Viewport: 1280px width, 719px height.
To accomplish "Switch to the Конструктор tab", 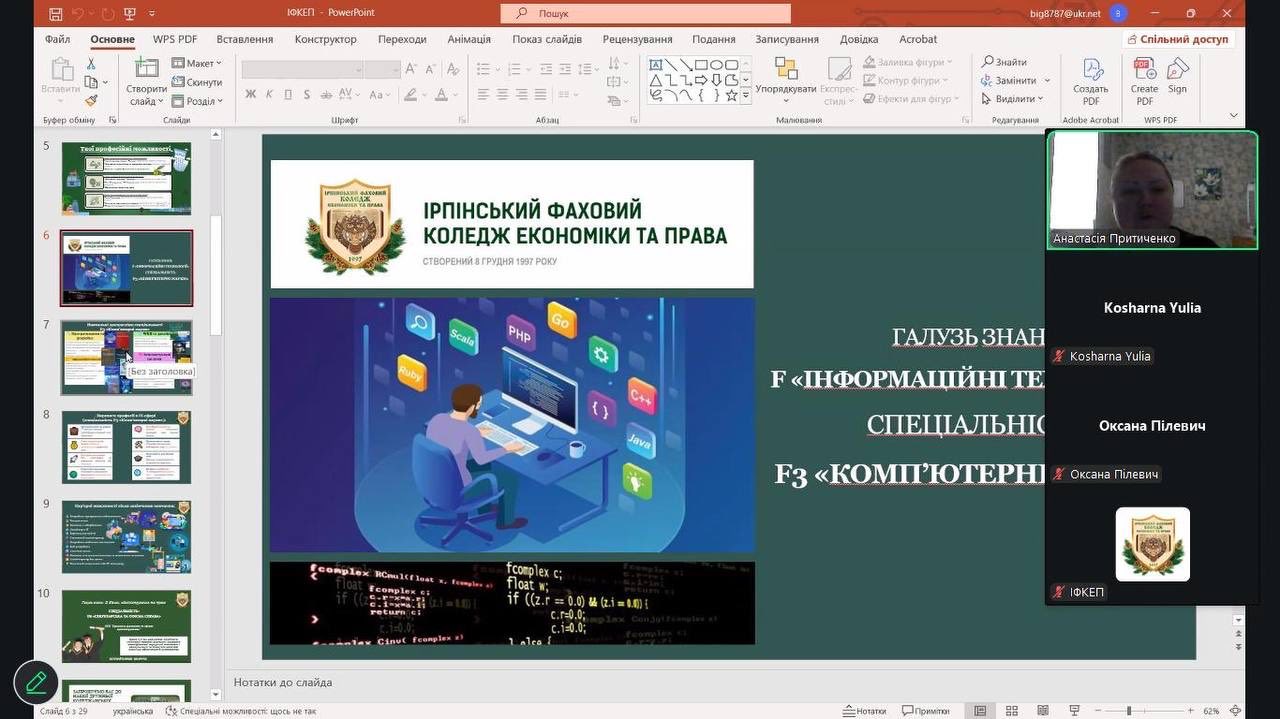I will 325,39.
